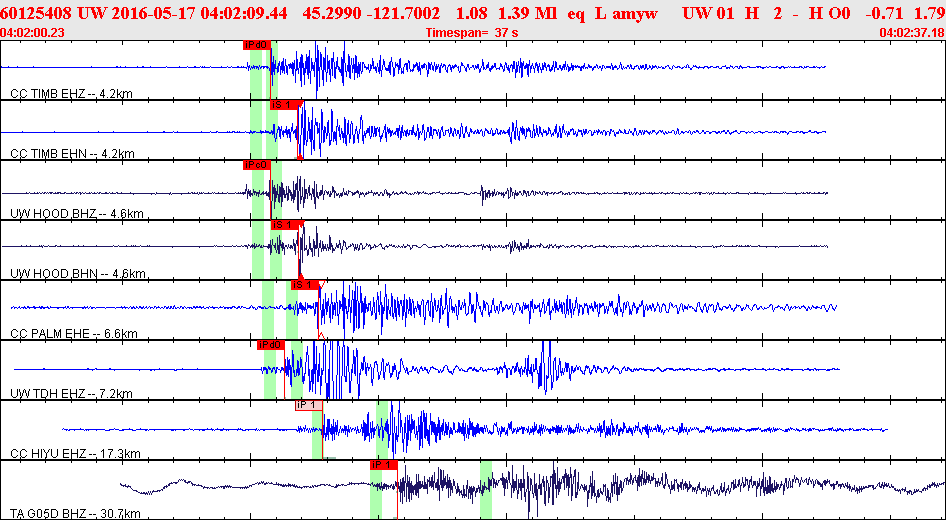Click the iPc0 pick flag on HOOD BHZ trace
946x520 pixels.
point(256,165)
